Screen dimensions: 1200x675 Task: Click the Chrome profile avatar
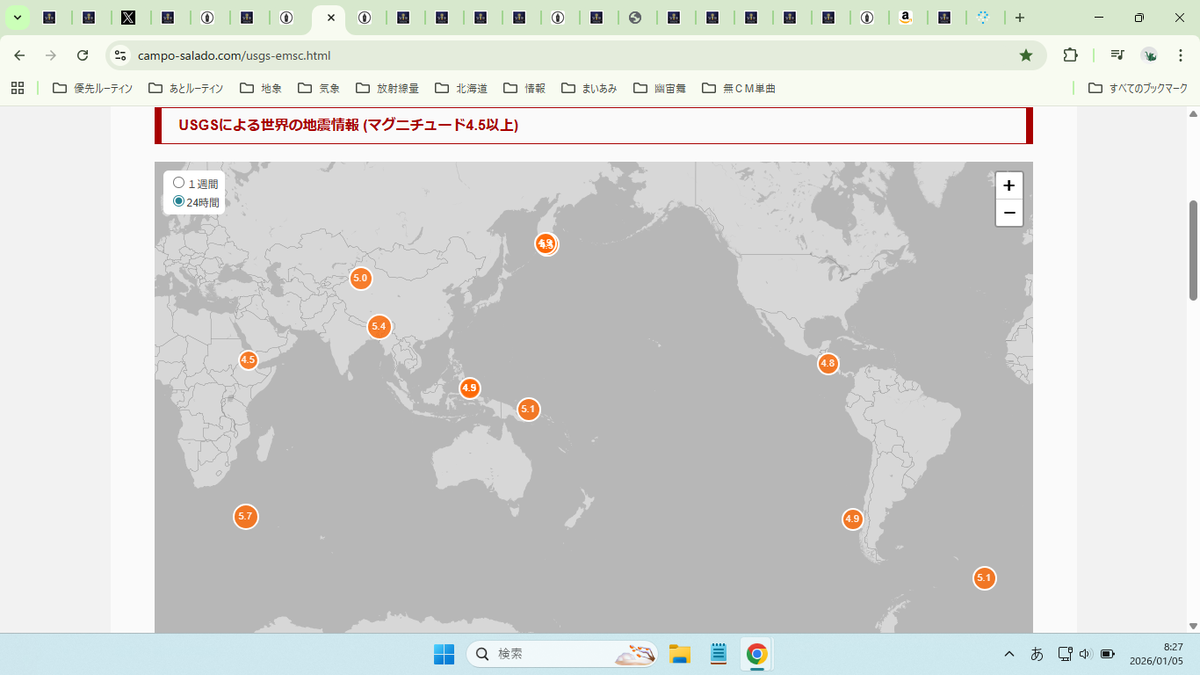(x=1147, y=56)
